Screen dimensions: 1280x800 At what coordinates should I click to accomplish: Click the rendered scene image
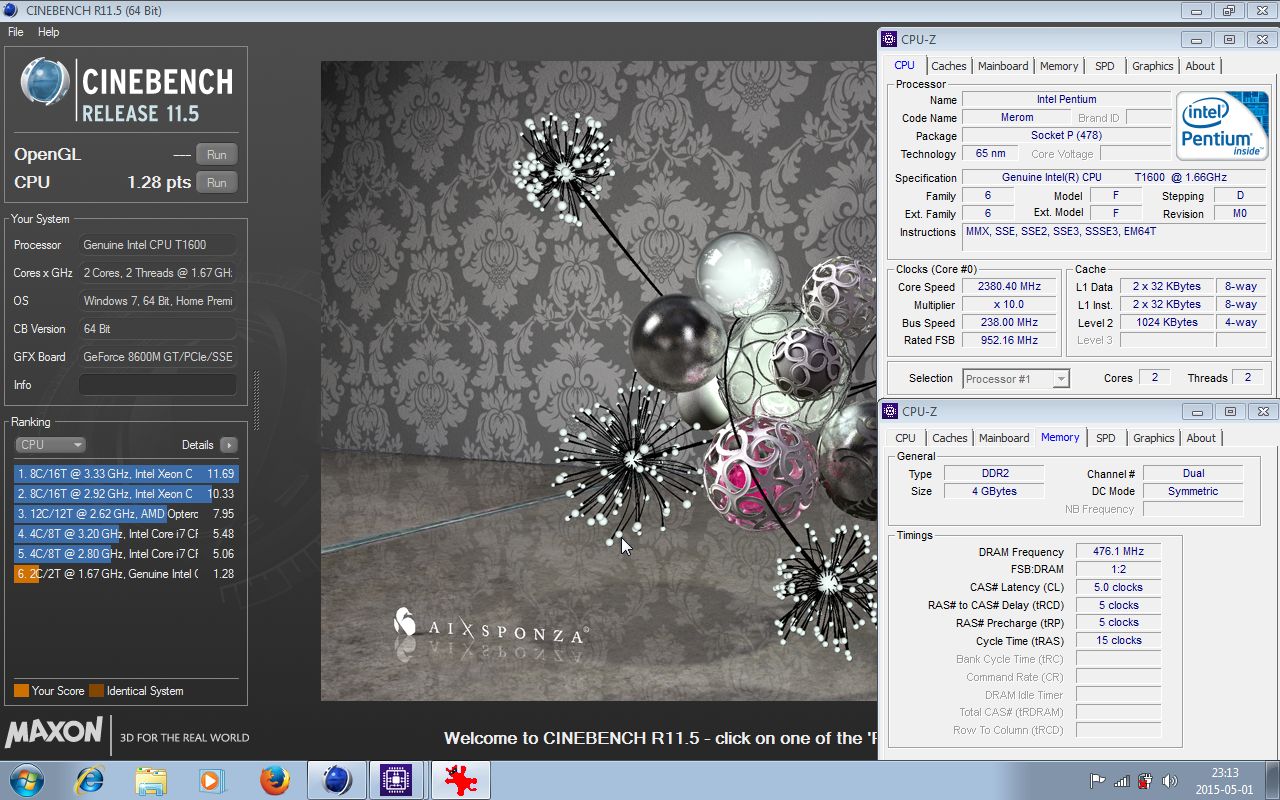click(x=598, y=381)
